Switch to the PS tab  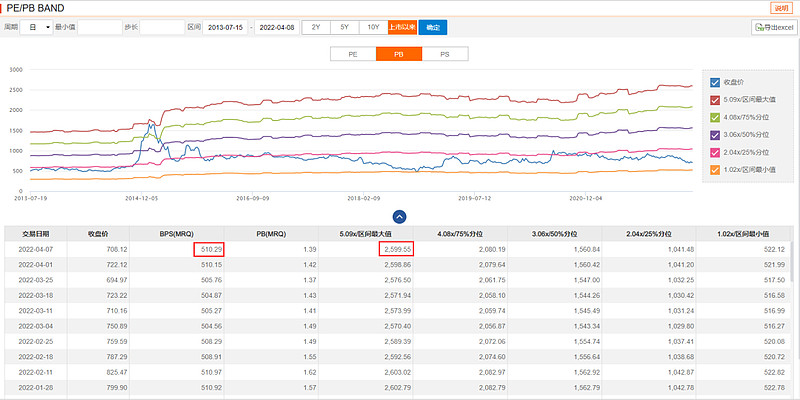point(444,54)
